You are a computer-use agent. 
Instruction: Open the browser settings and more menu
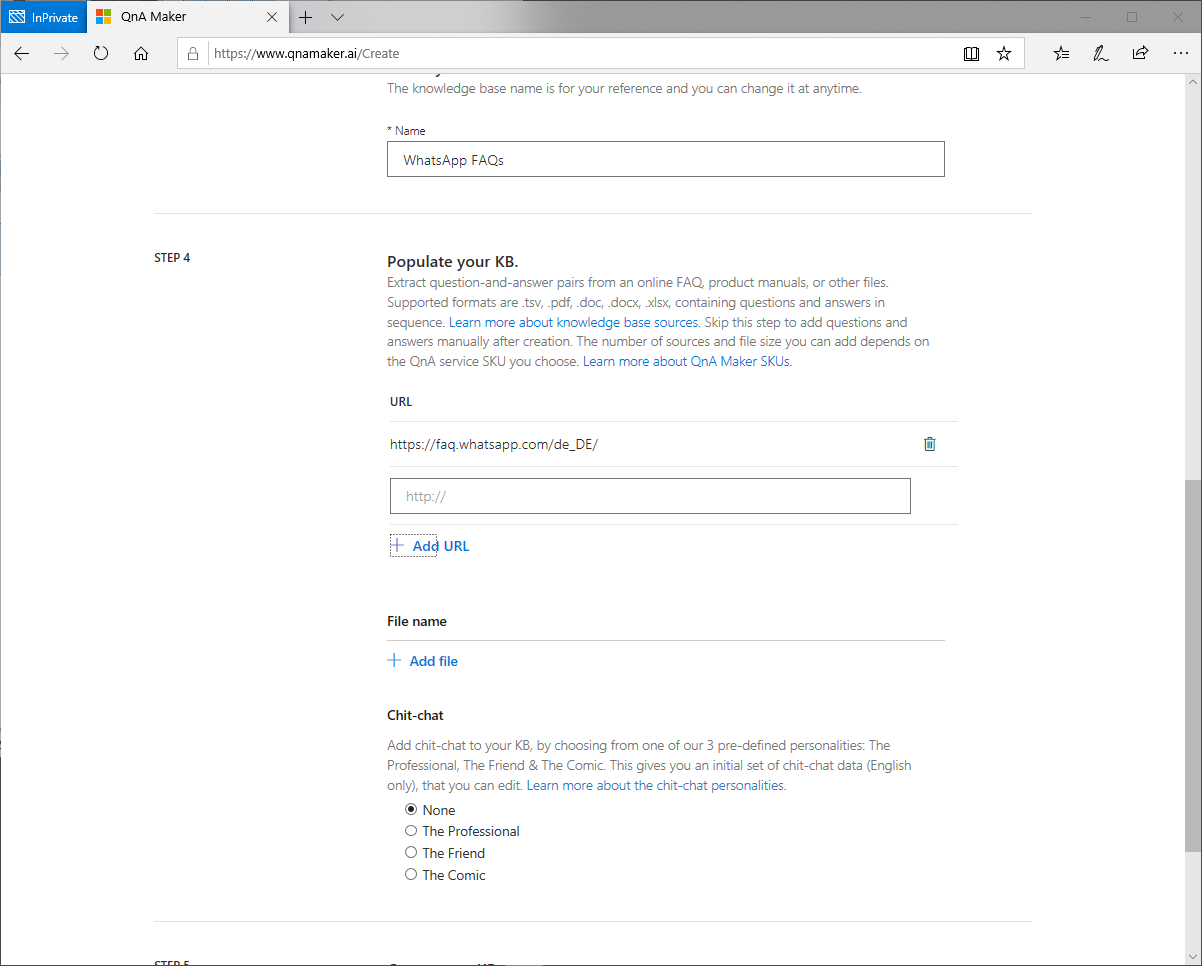click(1179, 54)
